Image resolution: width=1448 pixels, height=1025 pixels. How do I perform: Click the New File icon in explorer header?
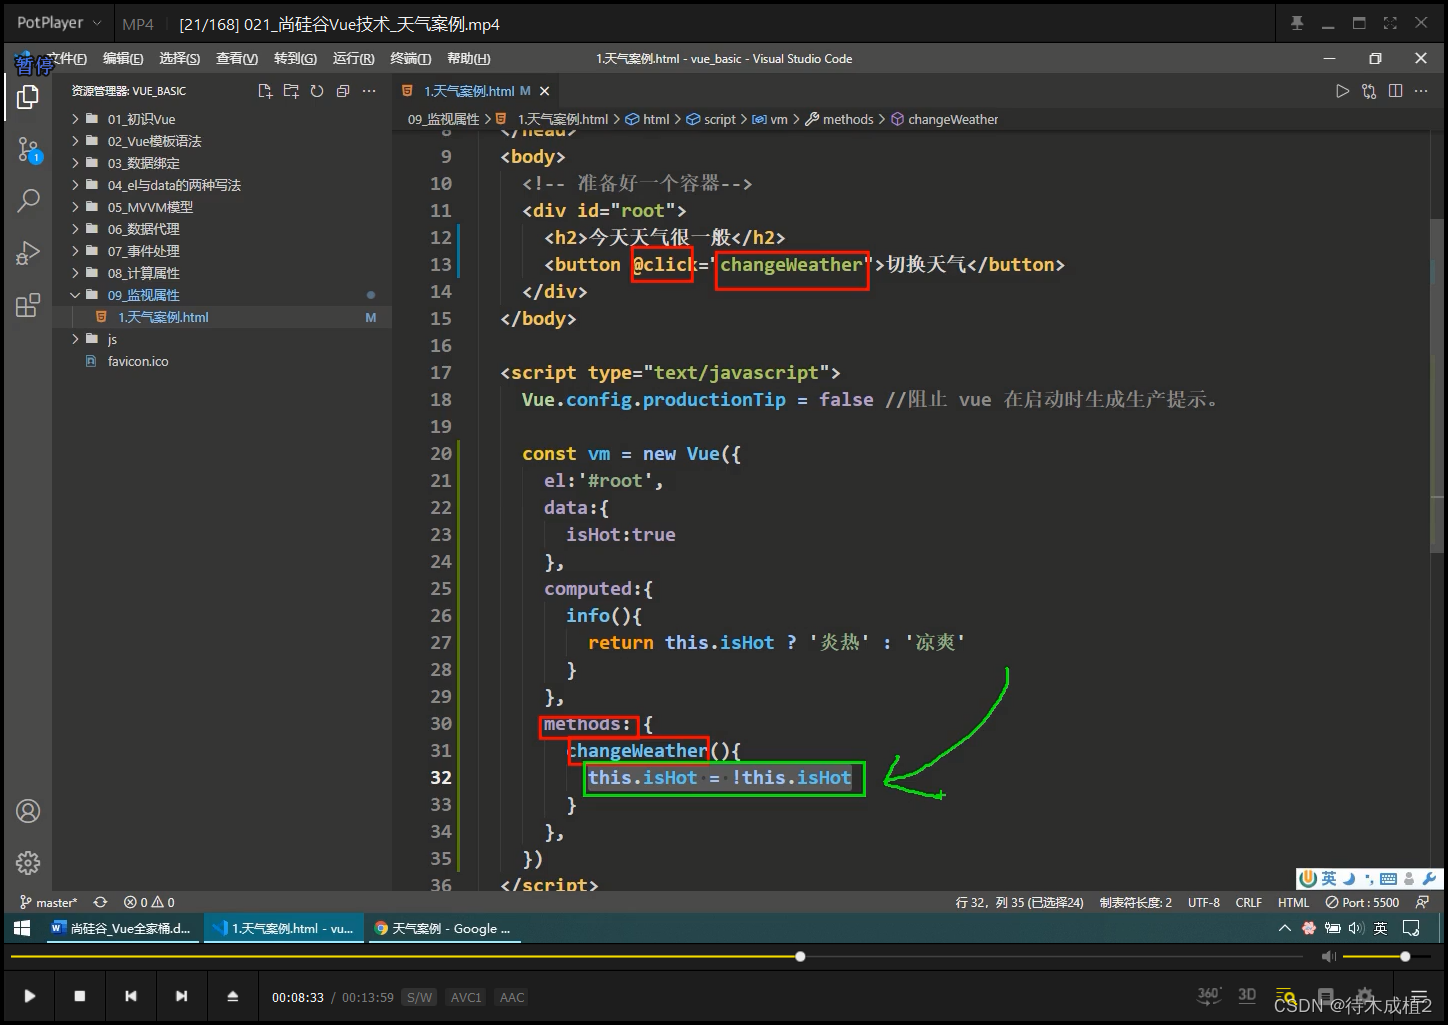tap(265, 91)
